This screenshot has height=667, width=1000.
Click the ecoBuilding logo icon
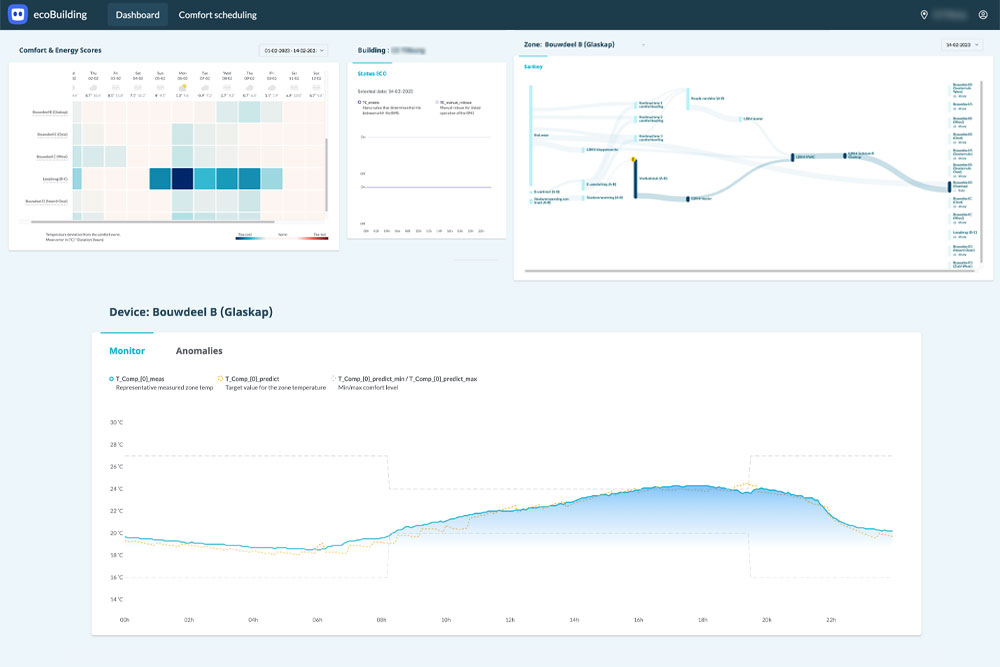pos(17,15)
